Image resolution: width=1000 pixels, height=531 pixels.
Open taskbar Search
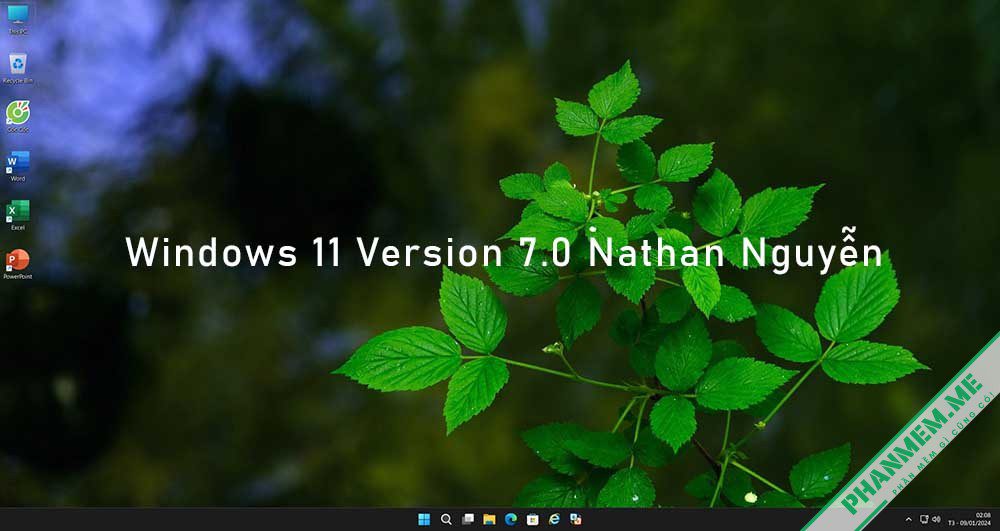446,520
